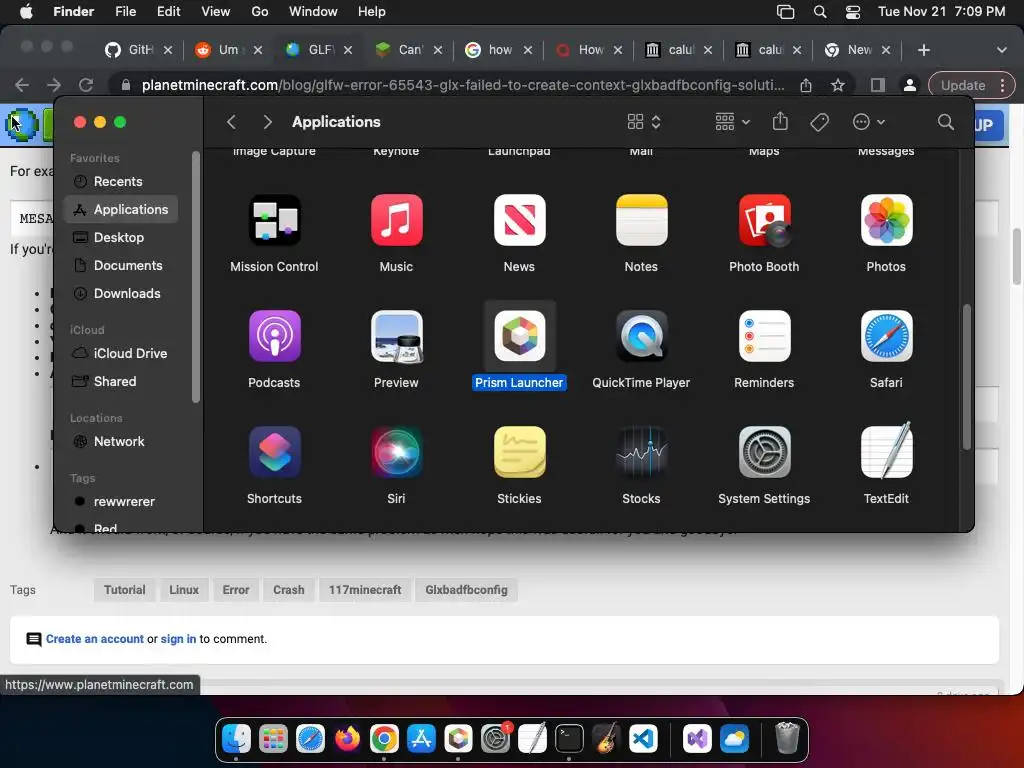This screenshot has height=768, width=1024.
Task: Click the Create an account link
Action: point(95,639)
